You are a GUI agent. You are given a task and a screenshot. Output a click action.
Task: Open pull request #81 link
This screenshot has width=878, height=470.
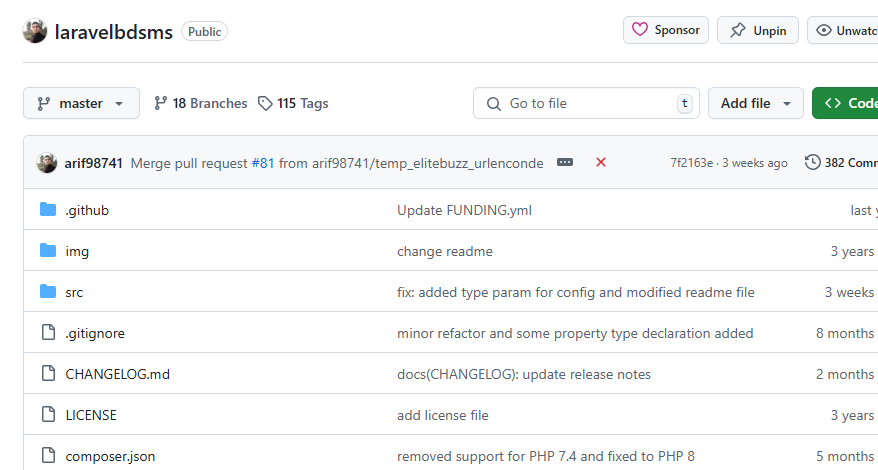(x=263, y=163)
